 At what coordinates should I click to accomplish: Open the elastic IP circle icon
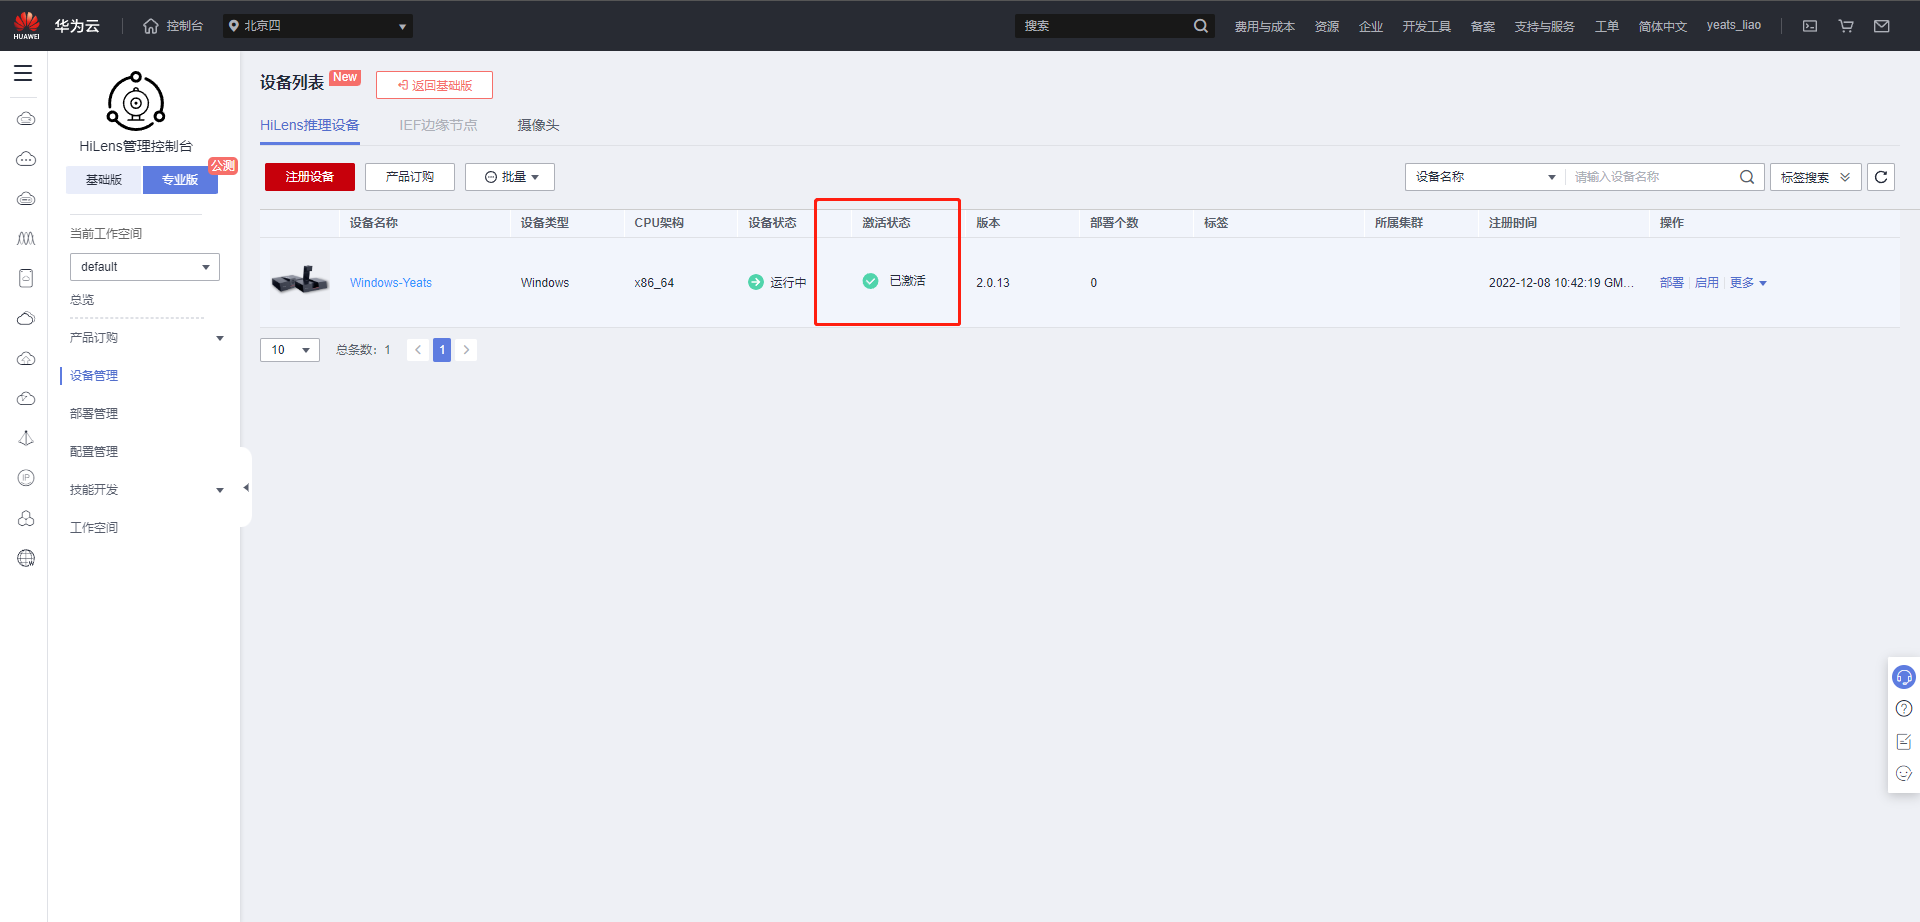click(x=26, y=478)
